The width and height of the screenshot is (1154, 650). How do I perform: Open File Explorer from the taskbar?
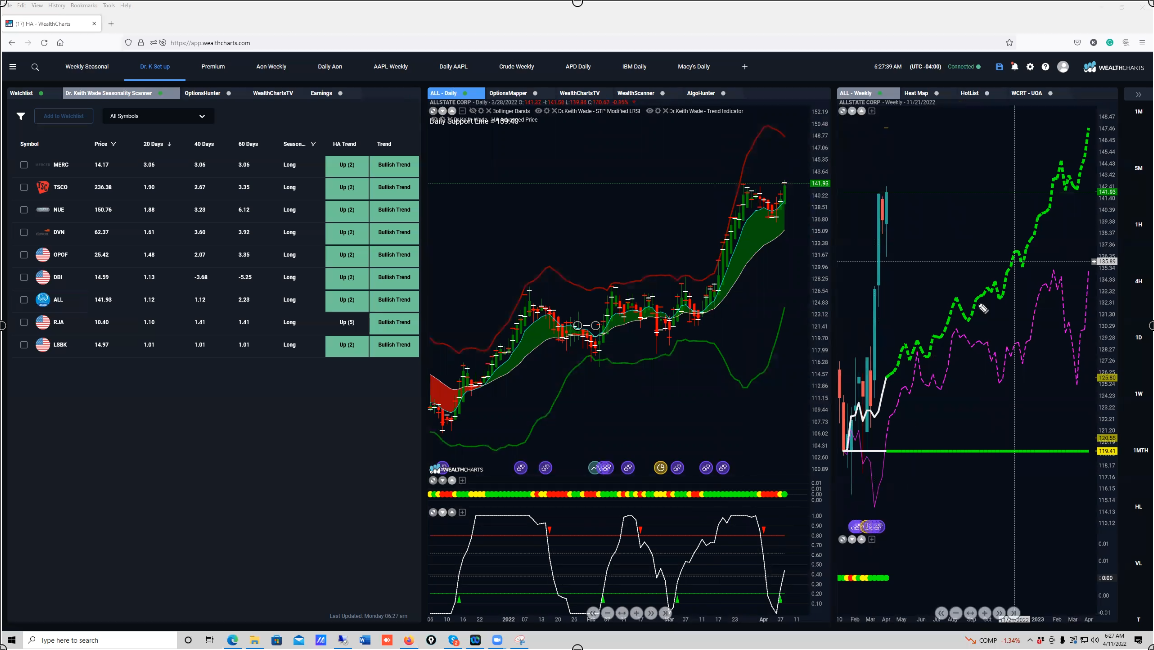point(255,640)
